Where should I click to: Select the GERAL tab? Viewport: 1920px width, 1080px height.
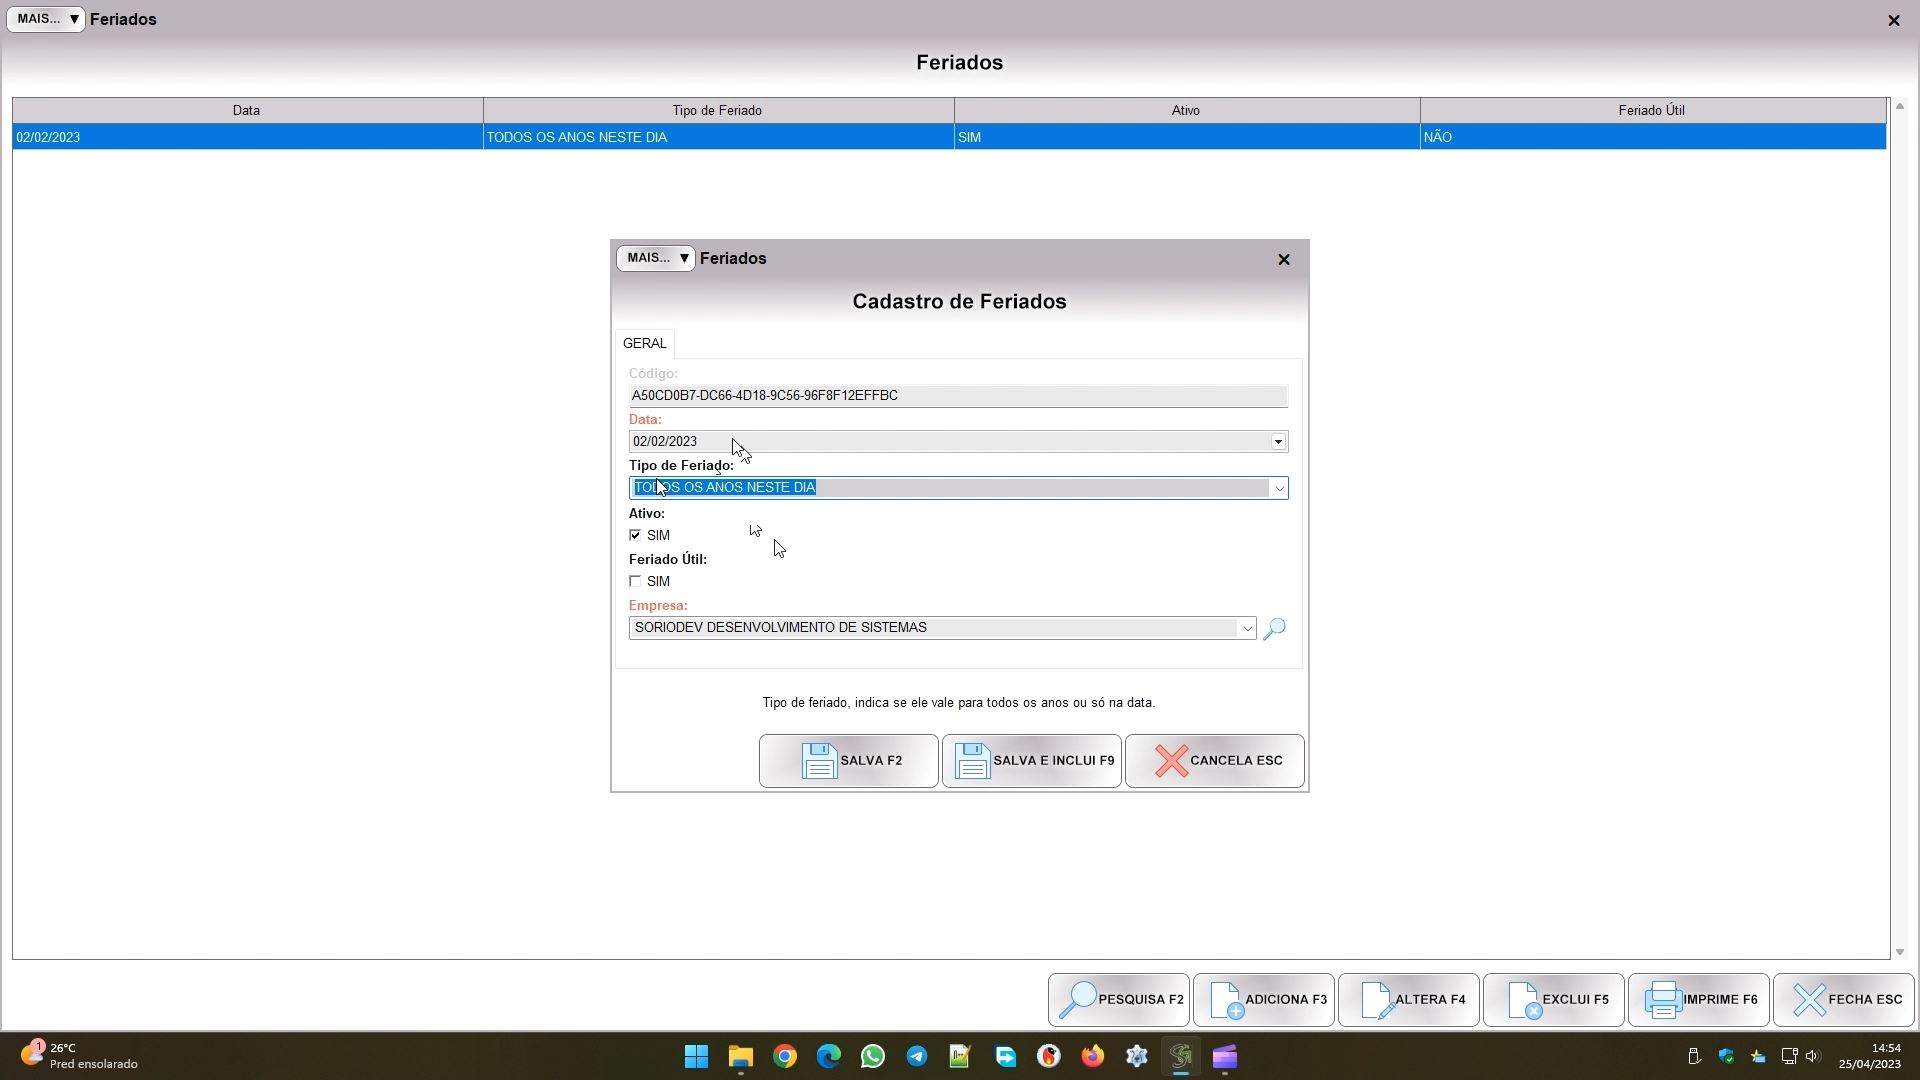(644, 344)
